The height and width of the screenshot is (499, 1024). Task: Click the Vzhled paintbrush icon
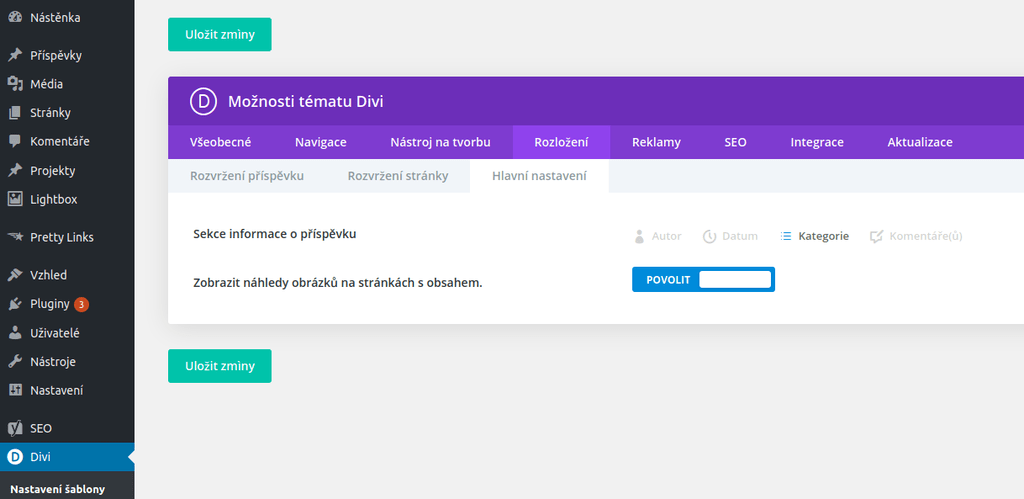pyautogui.click(x=14, y=275)
